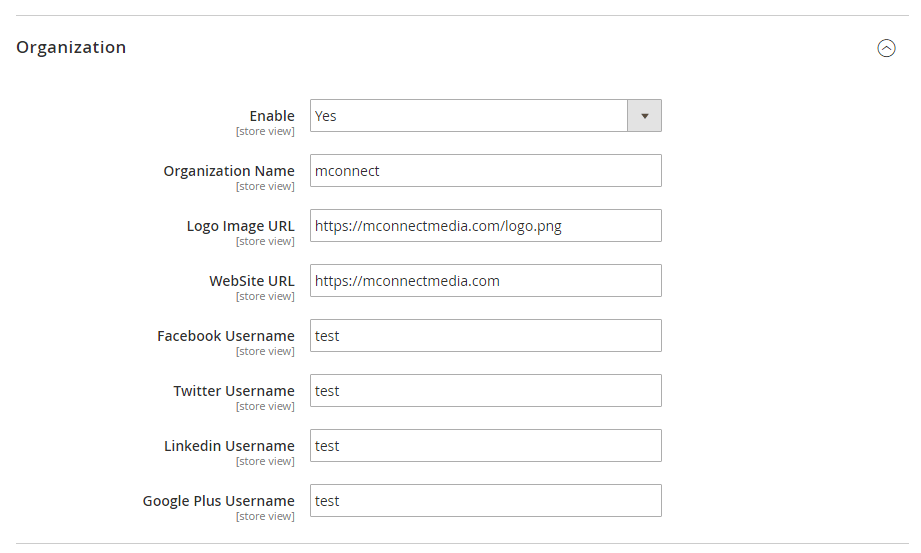The width and height of the screenshot is (921, 553).
Task: Click the WebSite URL label text
Action: click(252, 281)
